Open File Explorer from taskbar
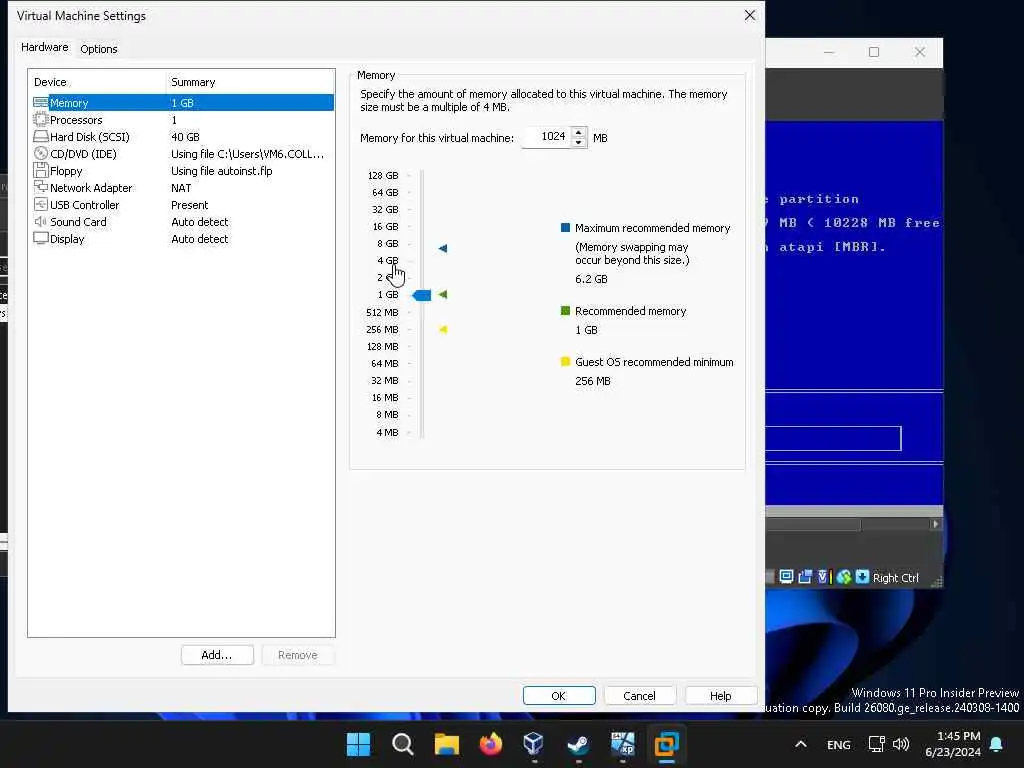 click(x=447, y=744)
